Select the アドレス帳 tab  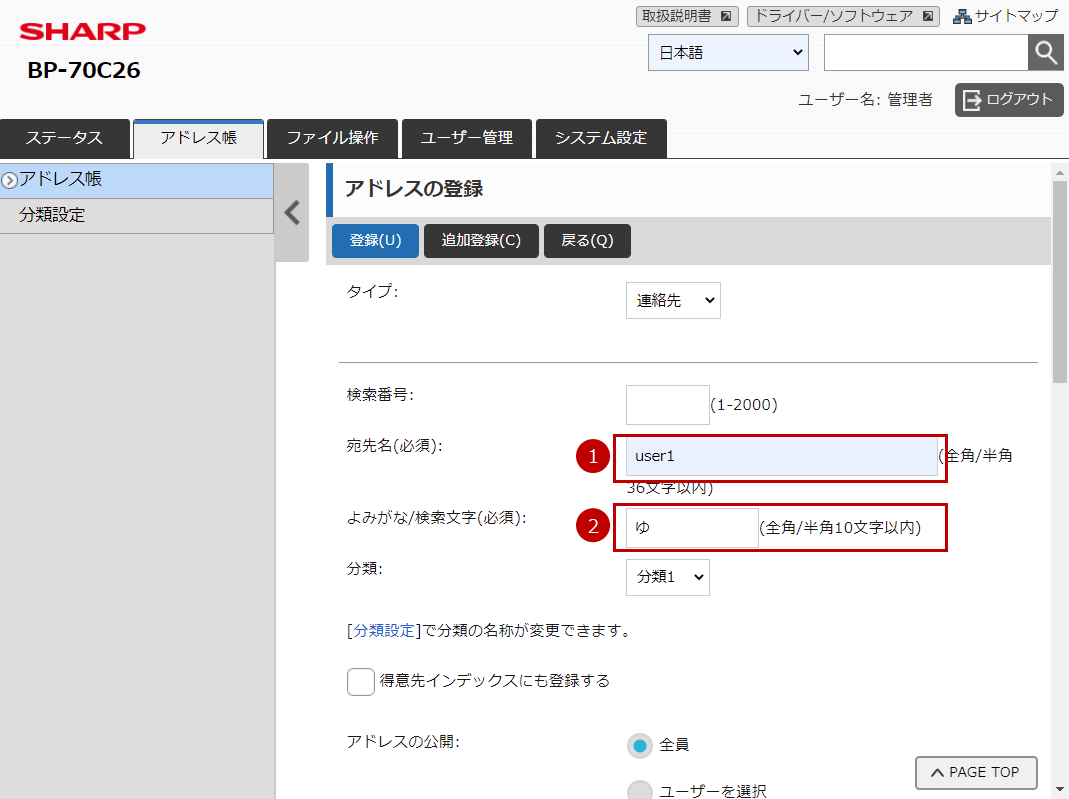click(198, 138)
